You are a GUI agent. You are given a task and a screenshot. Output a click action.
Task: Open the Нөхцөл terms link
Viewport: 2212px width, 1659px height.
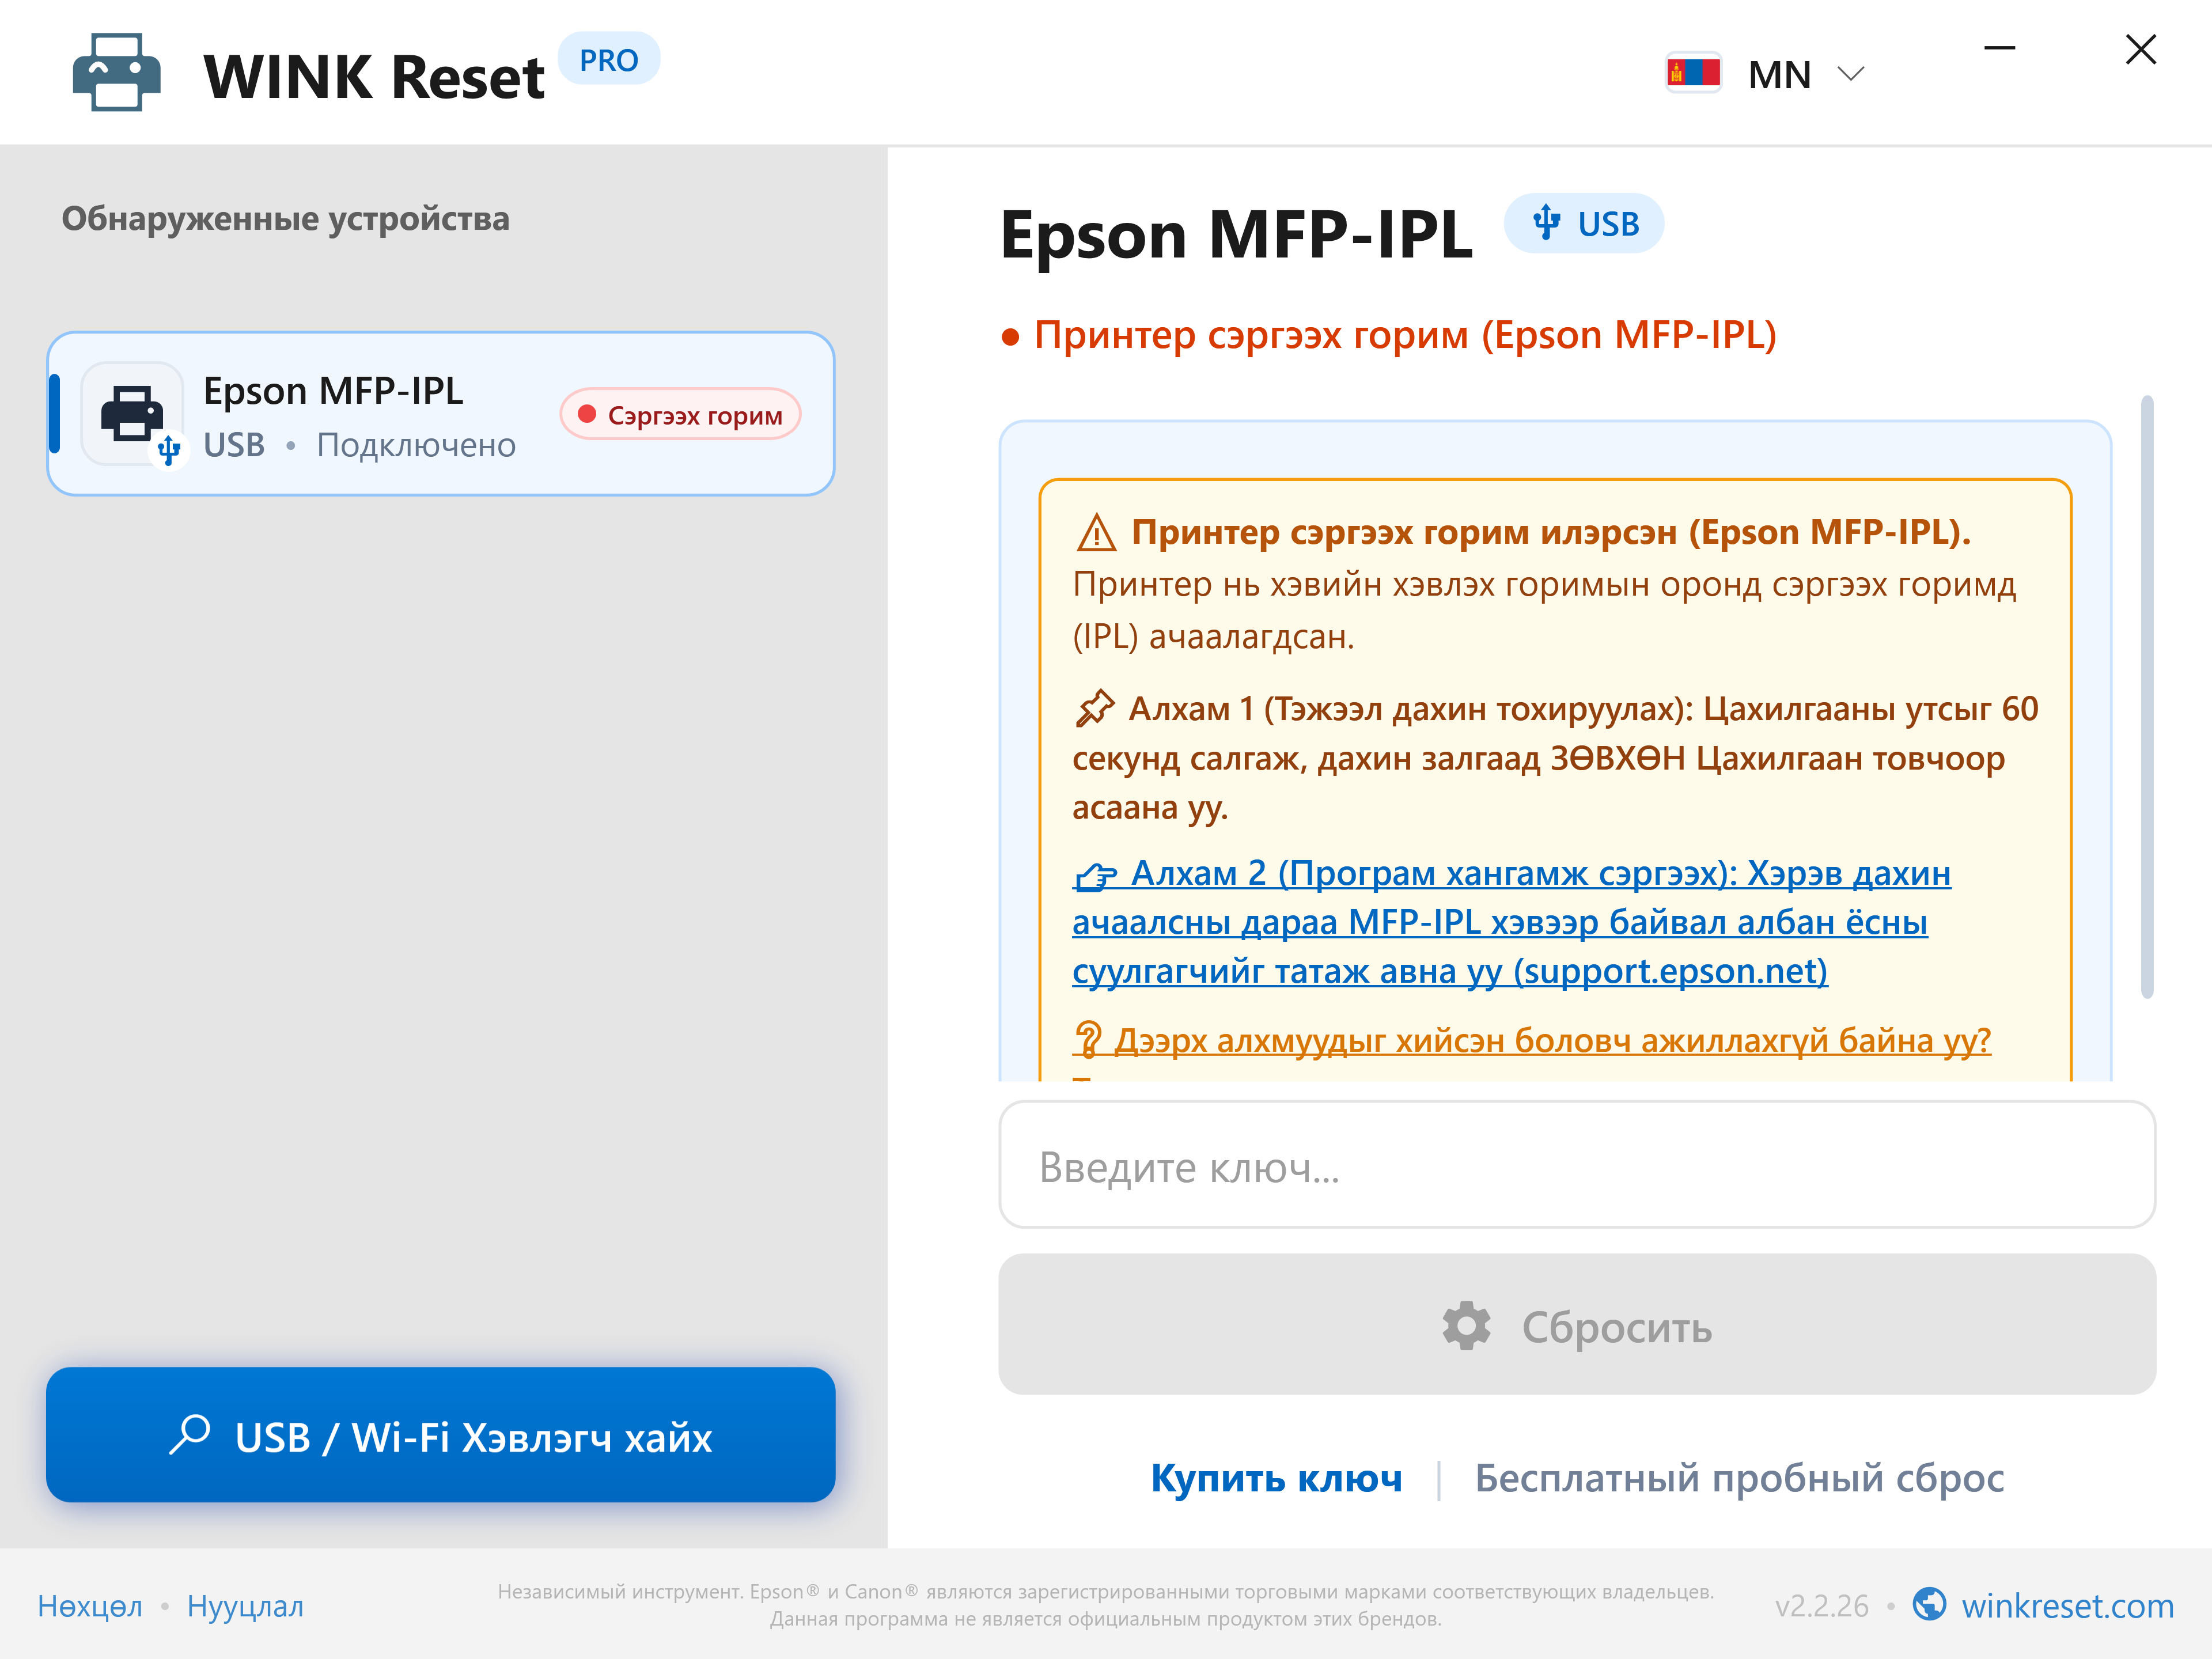(90, 1606)
